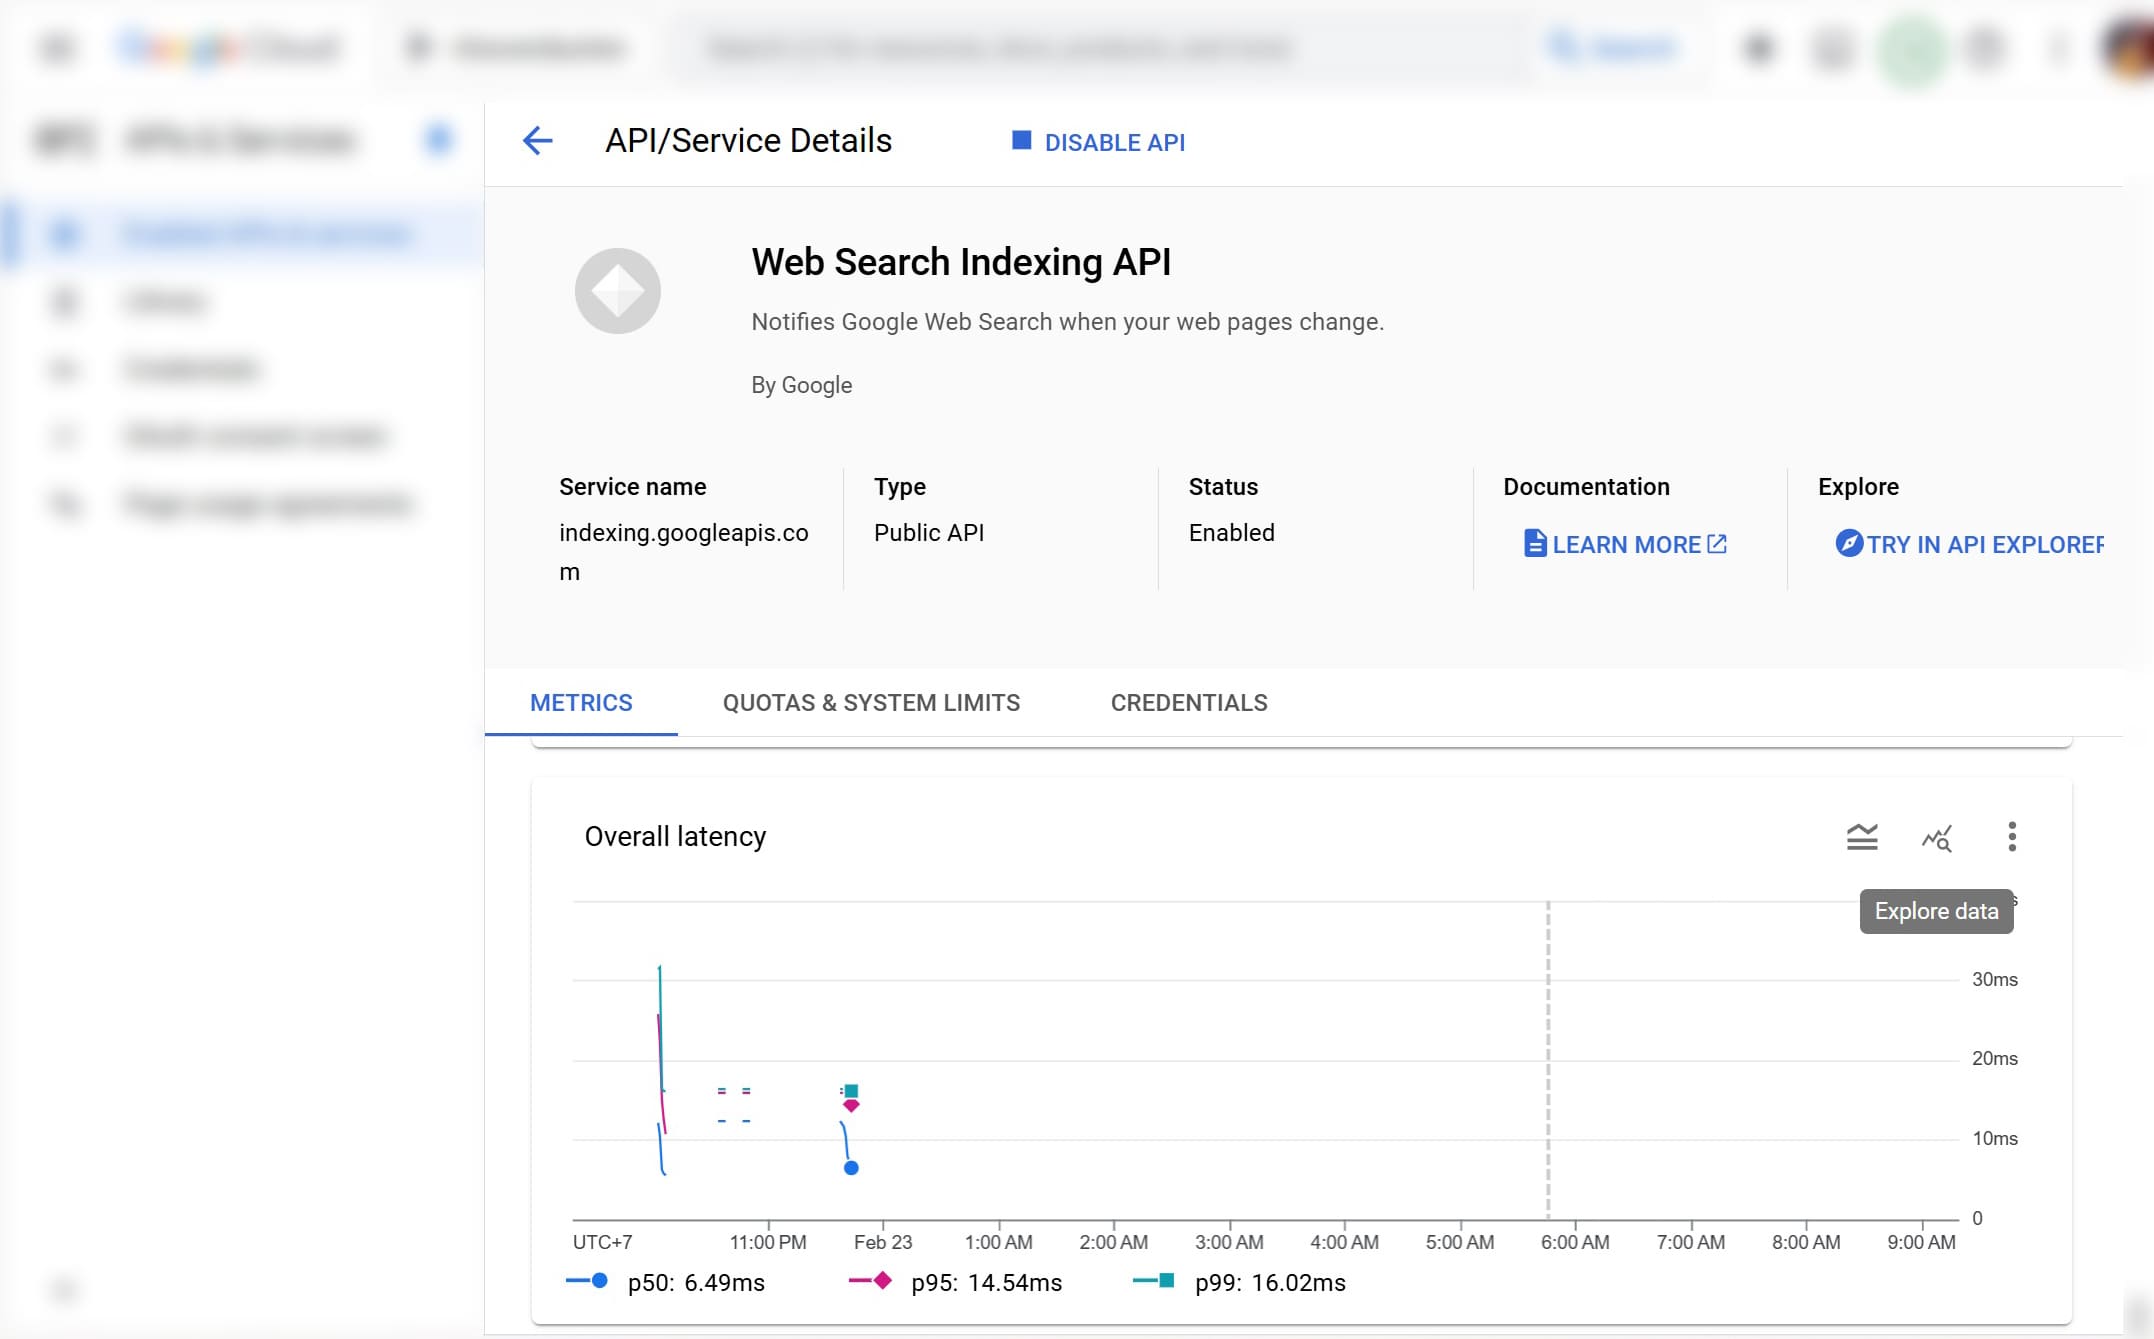The height and width of the screenshot is (1339, 2154).
Task: Click the blurred Search button in top bar
Action: [x=1611, y=48]
